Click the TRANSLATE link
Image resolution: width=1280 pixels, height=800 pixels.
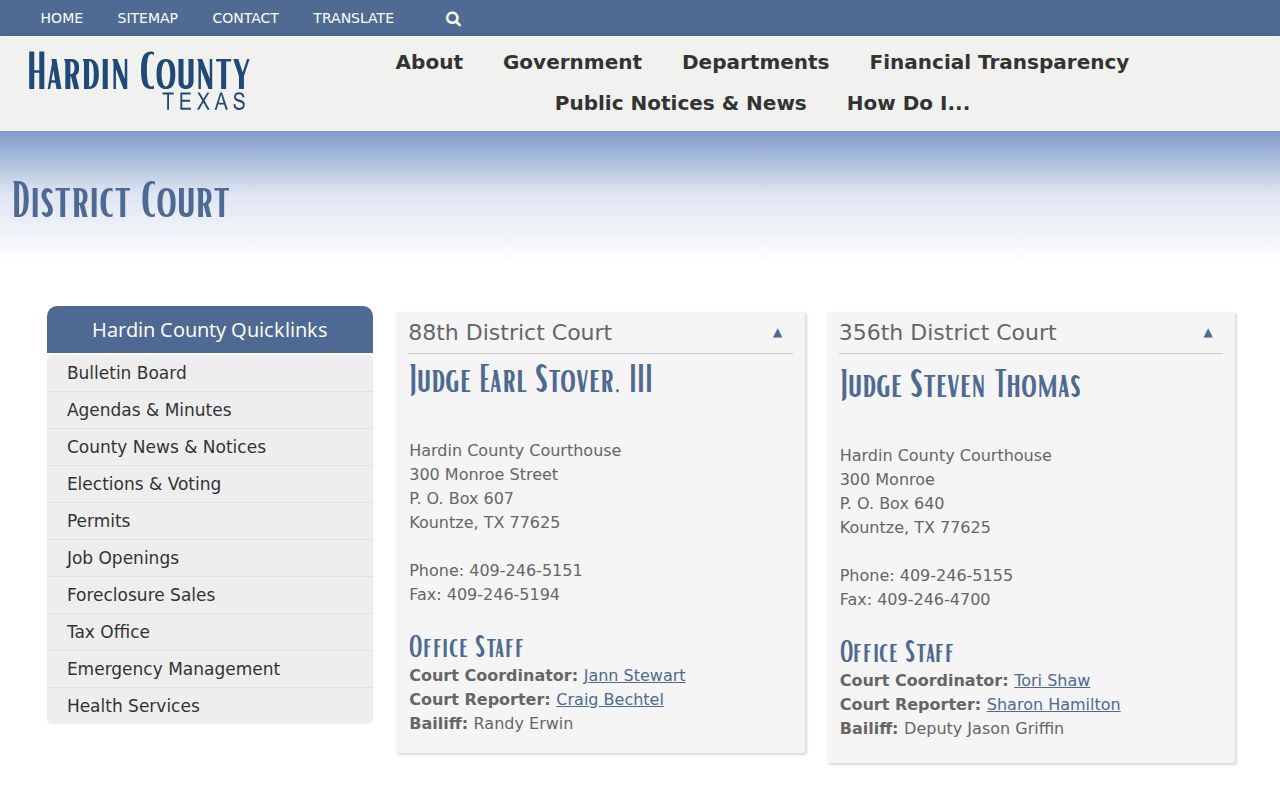[353, 18]
